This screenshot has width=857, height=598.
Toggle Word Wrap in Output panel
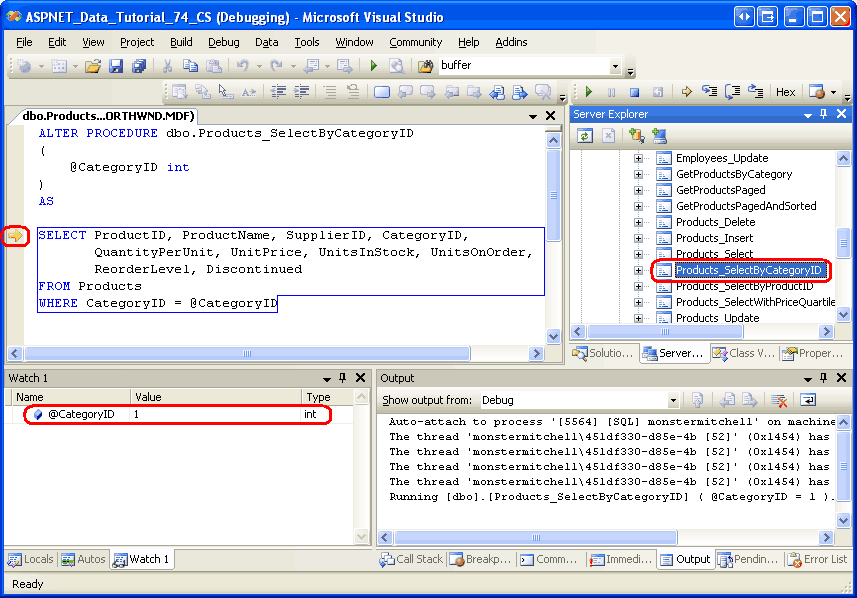tap(808, 400)
